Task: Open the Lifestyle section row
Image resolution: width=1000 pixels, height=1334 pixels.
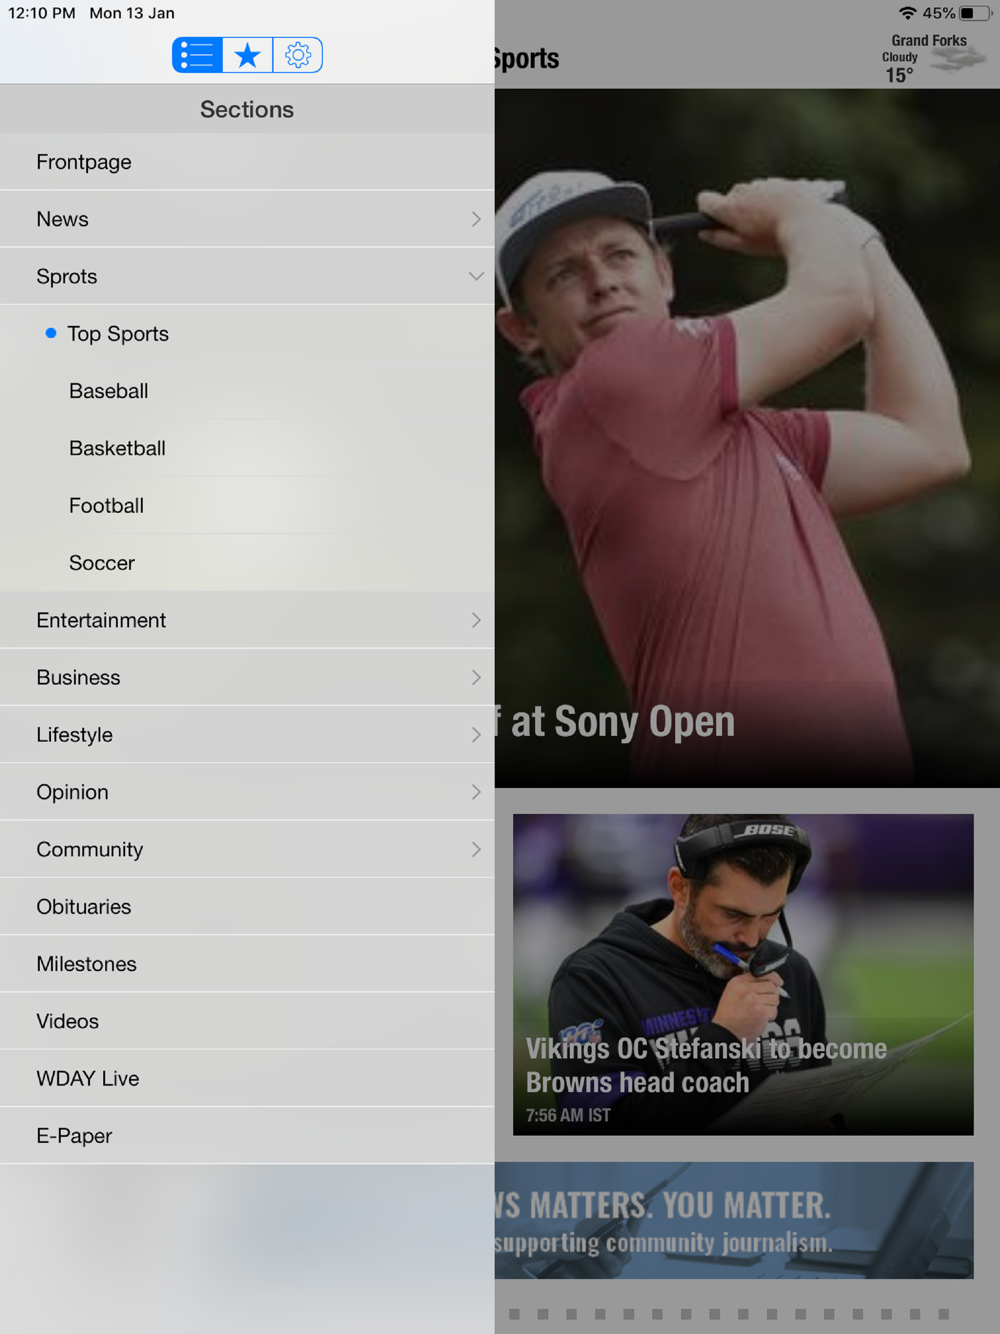Action: pos(247,735)
